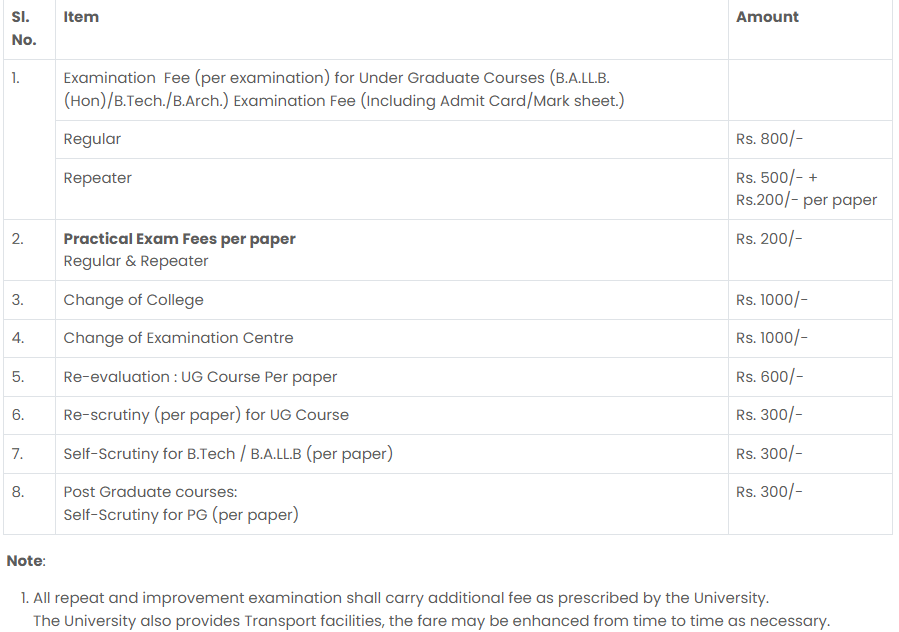Click "Re-scrutiny (per paper) for UG Course"
This screenshot has width=899, height=632.
(x=206, y=415)
